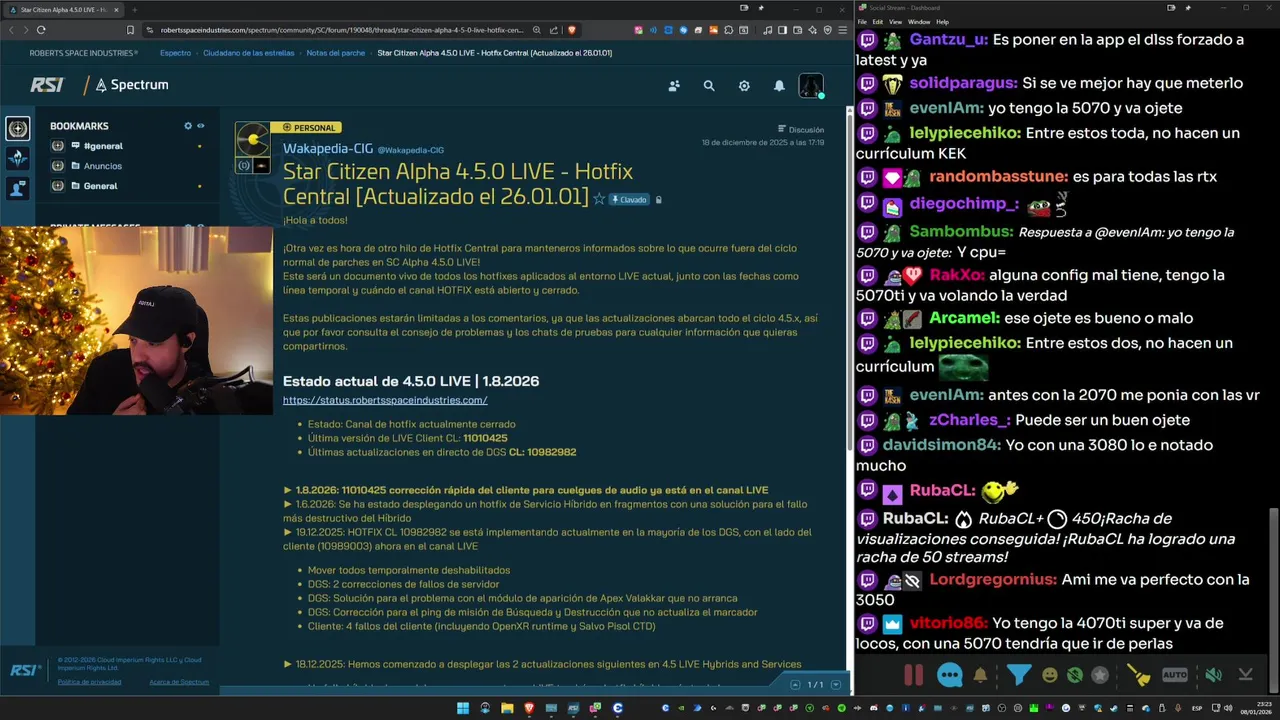This screenshot has height=720, width=1280.
Task: Click the blue chat bubble icon in Social Stream
Action: click(x=950, y=675)
